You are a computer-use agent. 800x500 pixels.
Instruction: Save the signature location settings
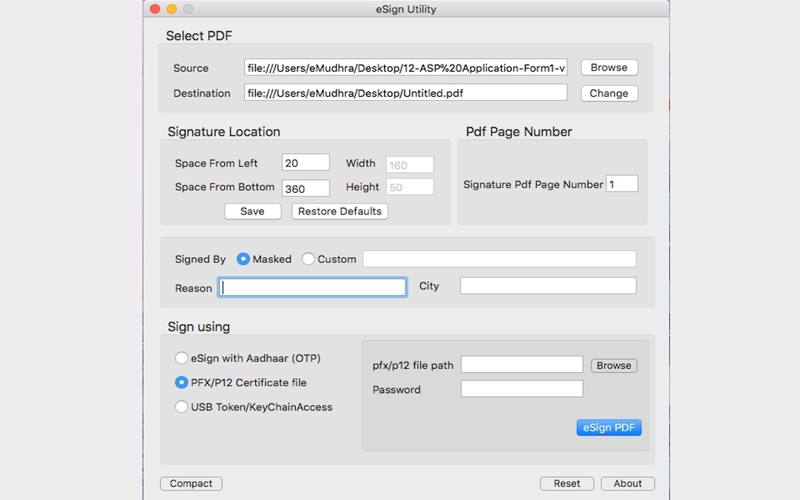[253, 211]
